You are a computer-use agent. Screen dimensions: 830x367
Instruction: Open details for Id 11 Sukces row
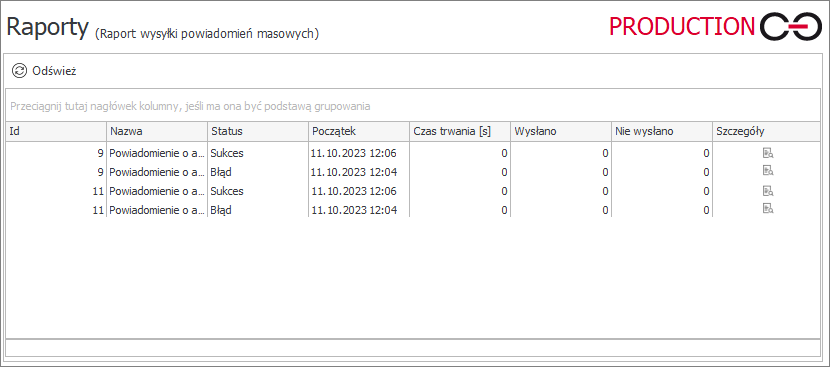(768, 191)
